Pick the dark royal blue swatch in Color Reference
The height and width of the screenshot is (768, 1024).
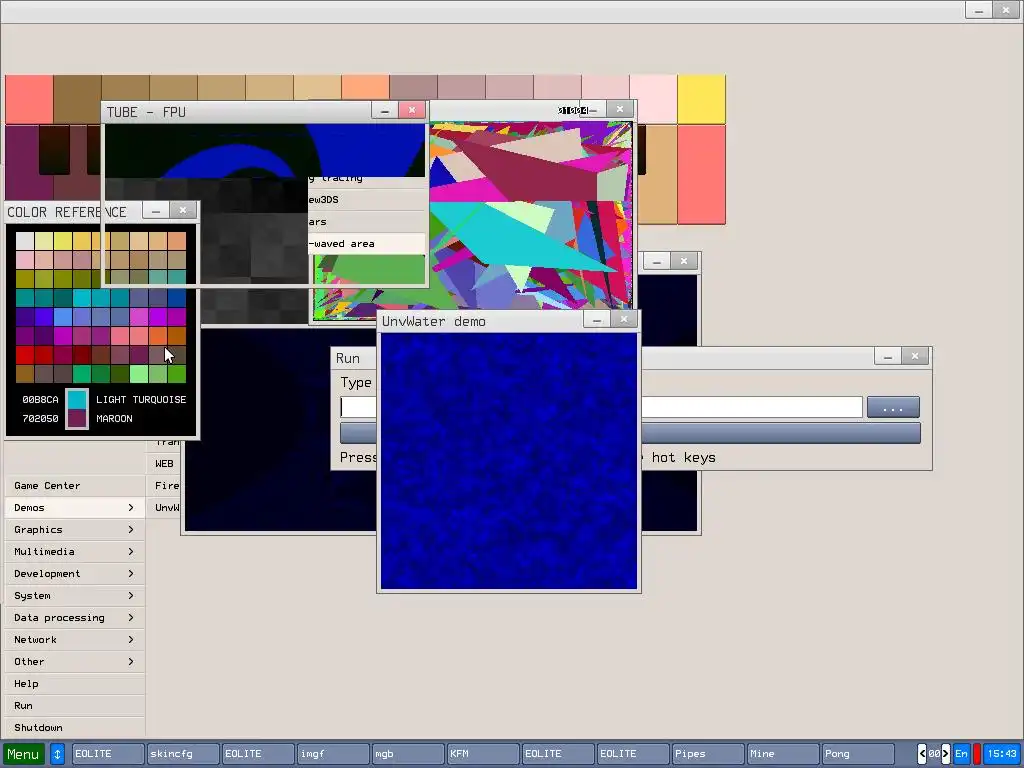click(177, 298)
